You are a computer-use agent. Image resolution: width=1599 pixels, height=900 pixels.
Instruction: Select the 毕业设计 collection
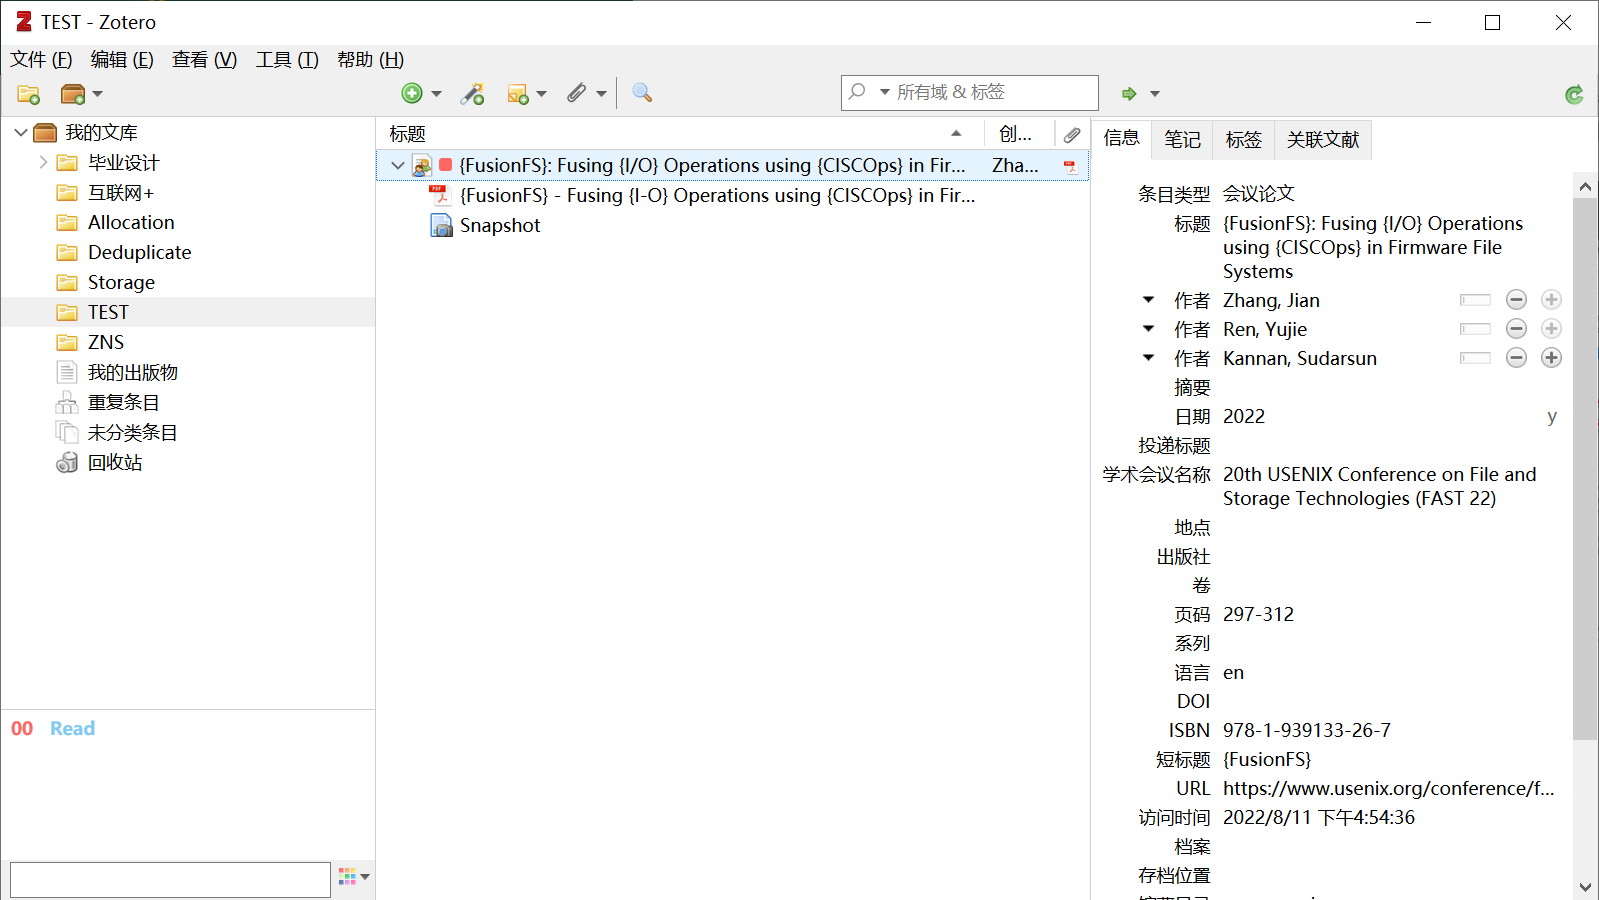[x=123, y=162]
